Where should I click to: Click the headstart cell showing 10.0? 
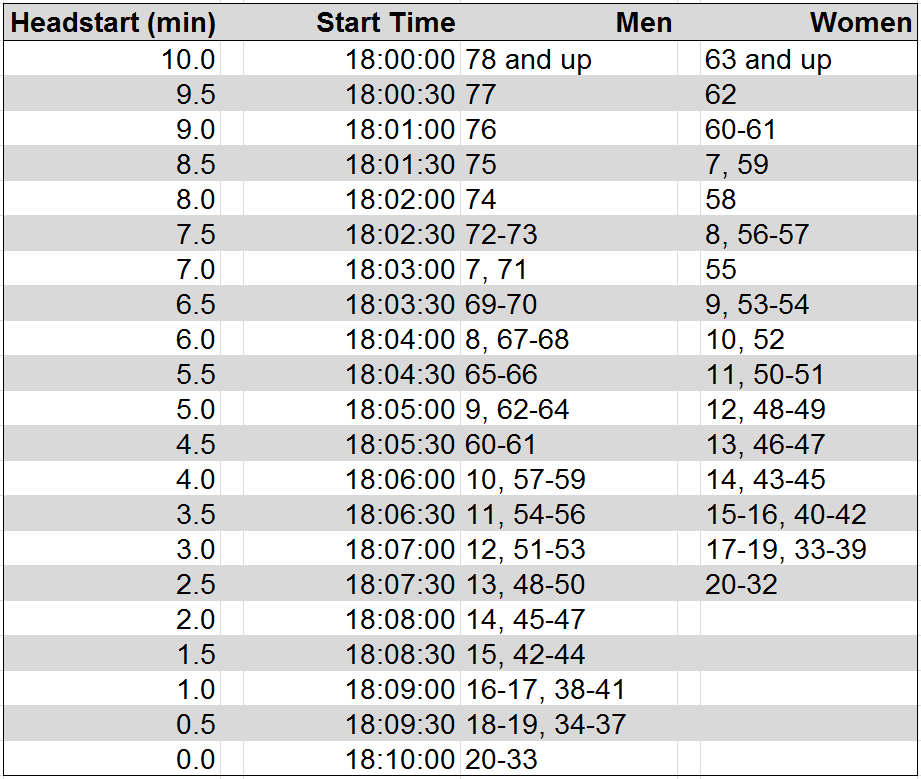click(188, 60)
